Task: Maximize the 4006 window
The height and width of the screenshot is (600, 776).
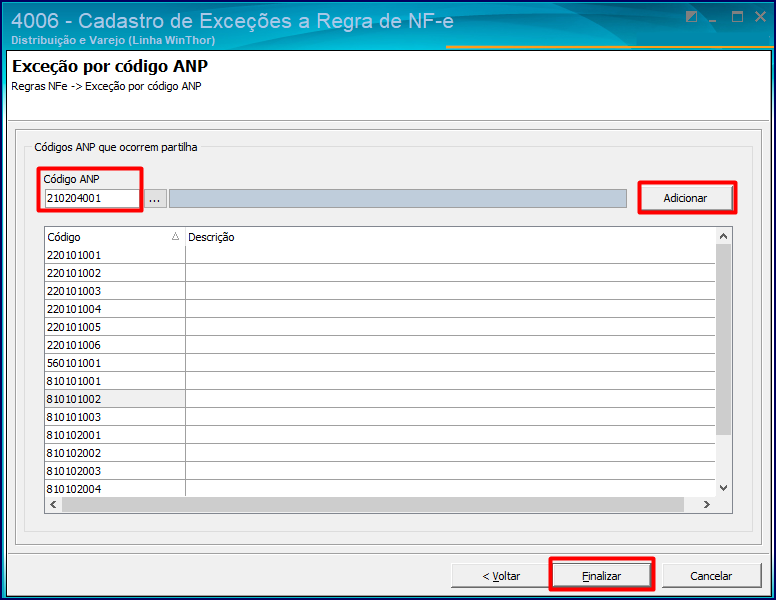Action: coord(737,17)
